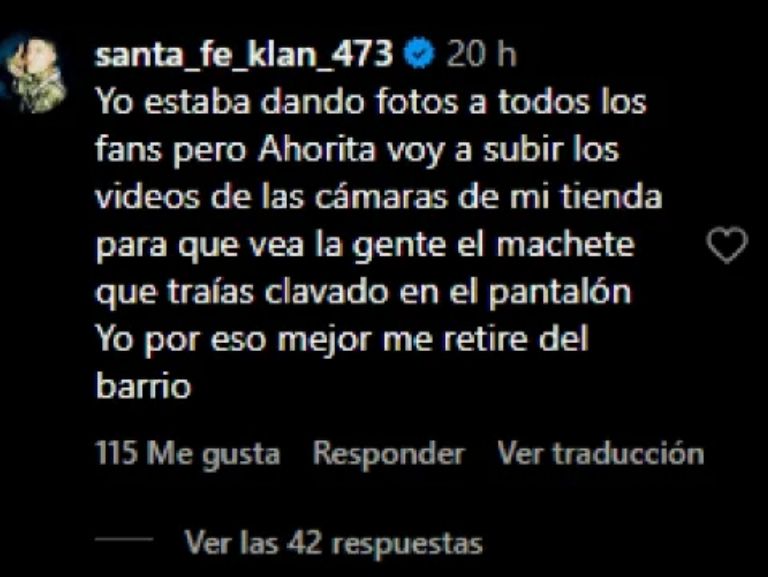Open santa_fe_klan_473 profile picture
The height and width of the screenshot is (577, 768).
[33, 72]
